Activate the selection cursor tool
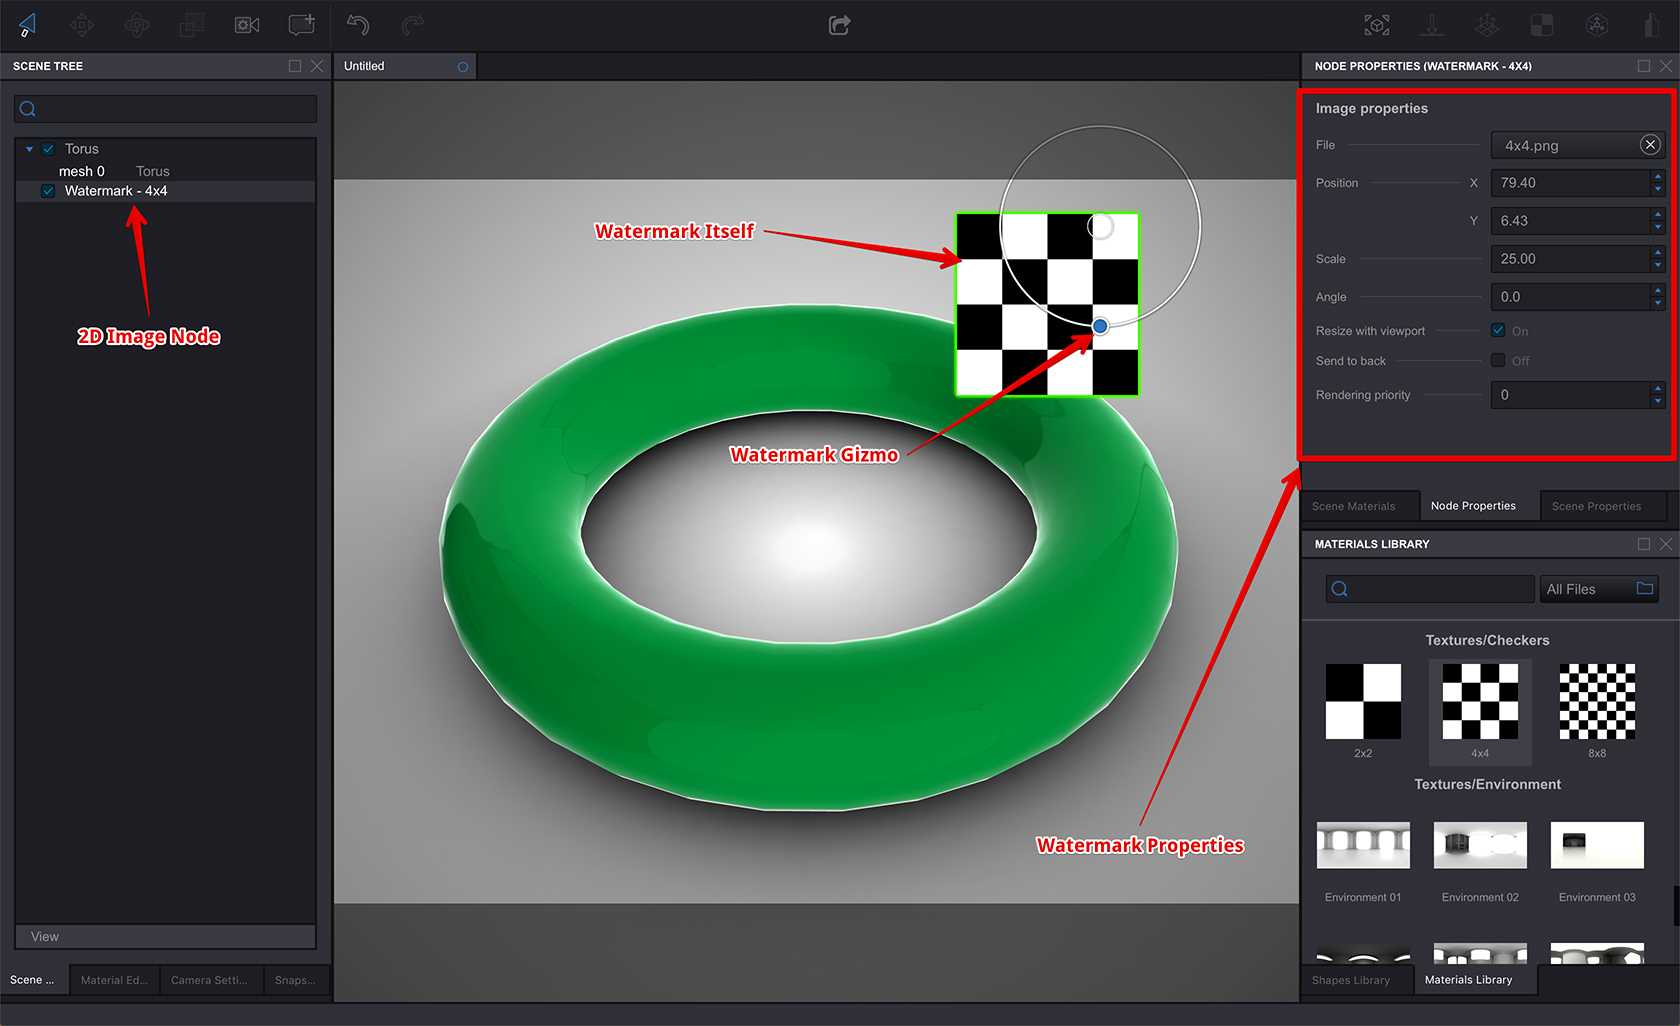The width and height of the screenshot is (1680, 1026). pyautogui.click(x=27, y=25)
